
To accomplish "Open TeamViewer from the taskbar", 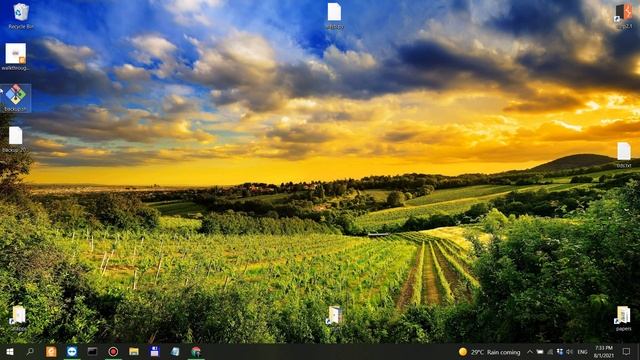I will click(x=72, y=351).
